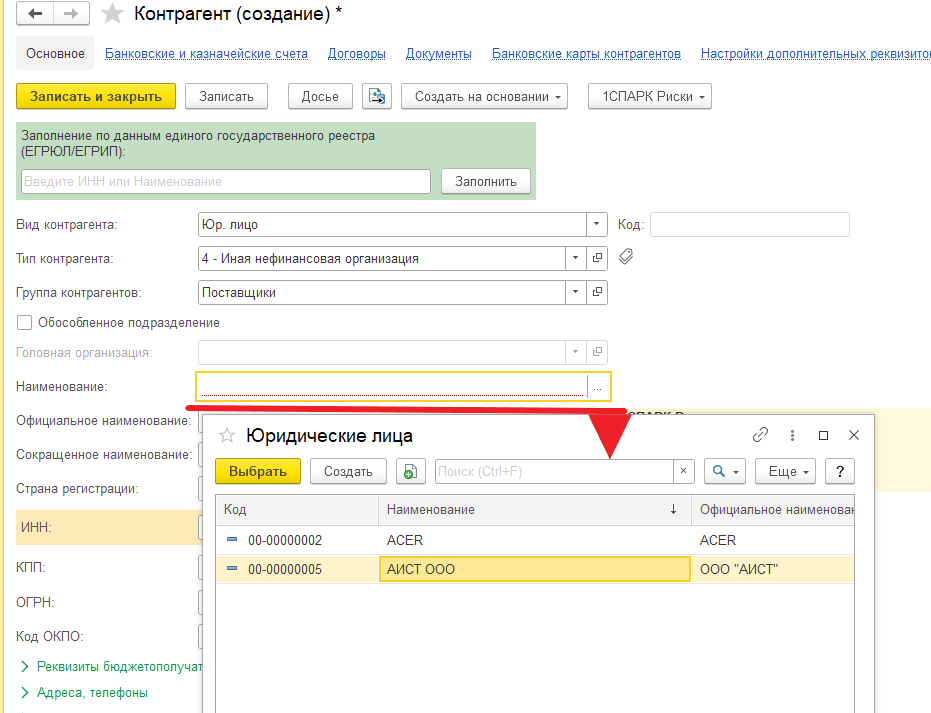Open the Еще menu in Юридические лица
The width and height of the screenshot is (931, 713).
tap(786, 471)
